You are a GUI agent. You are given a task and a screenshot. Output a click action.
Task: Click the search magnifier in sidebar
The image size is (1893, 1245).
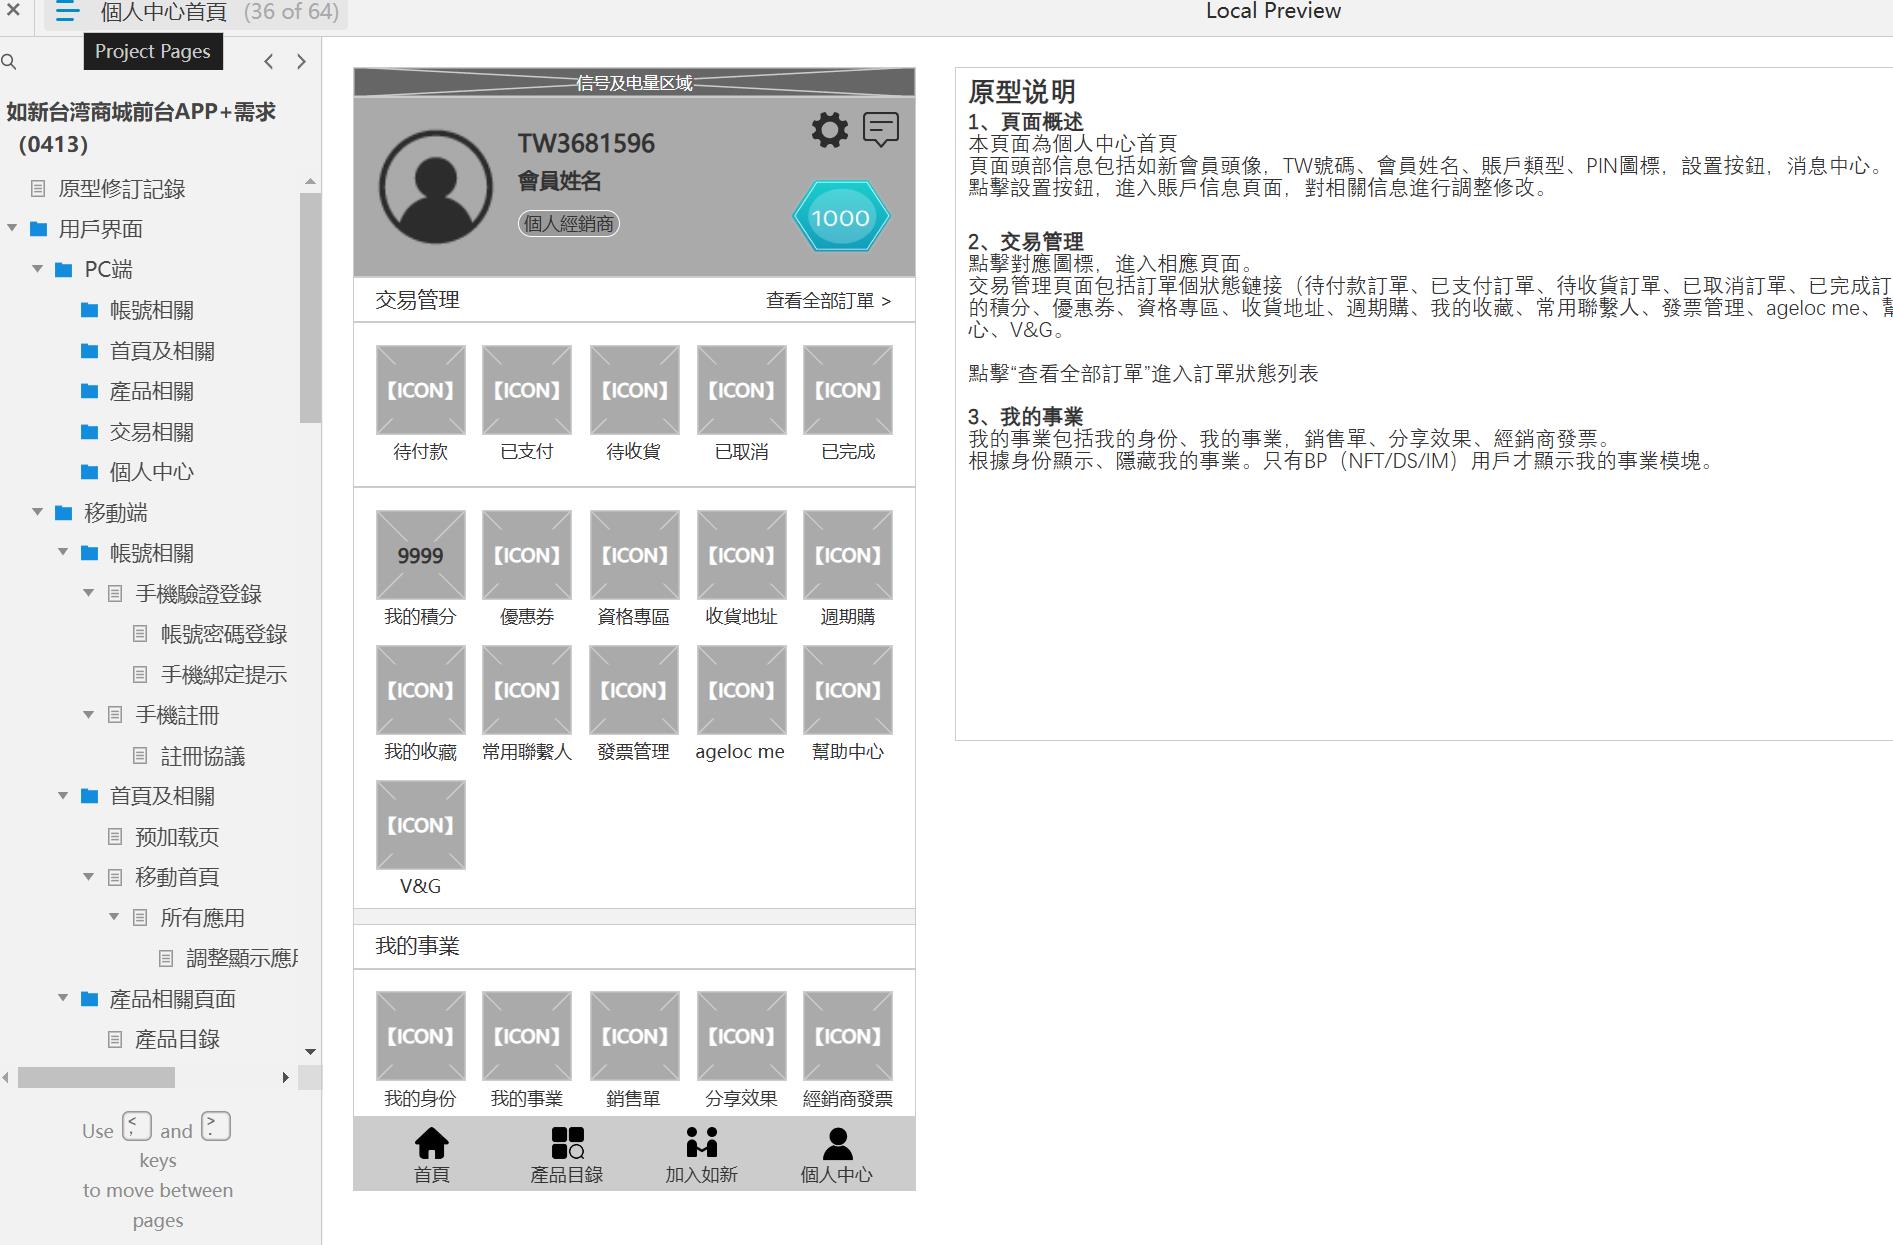click(x=9, y=62)
